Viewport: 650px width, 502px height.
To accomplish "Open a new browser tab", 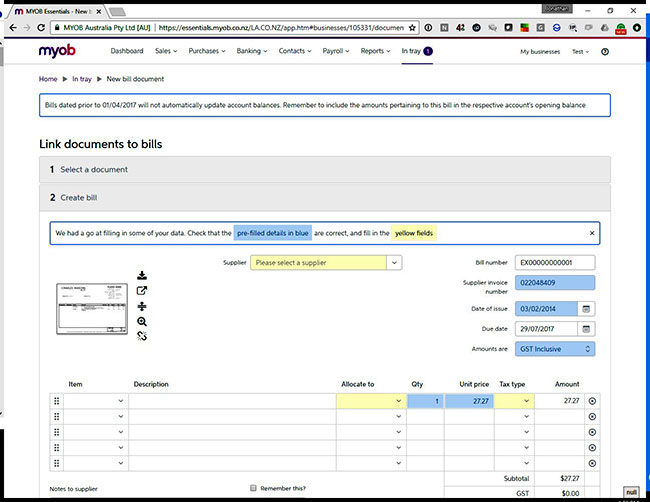I will click(x=117, y=12).
